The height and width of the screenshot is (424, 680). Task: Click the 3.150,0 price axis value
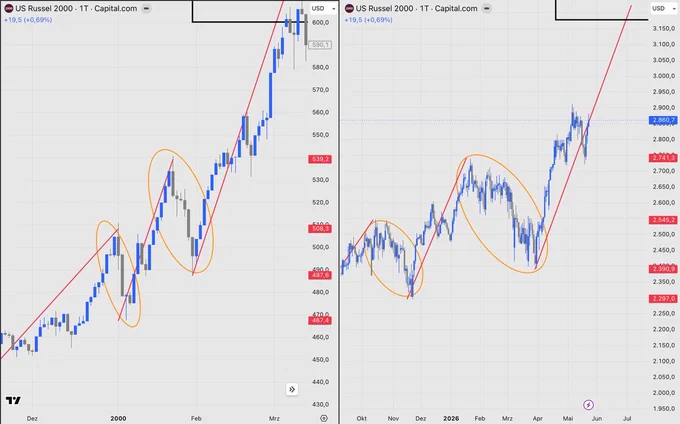point(664,29)
